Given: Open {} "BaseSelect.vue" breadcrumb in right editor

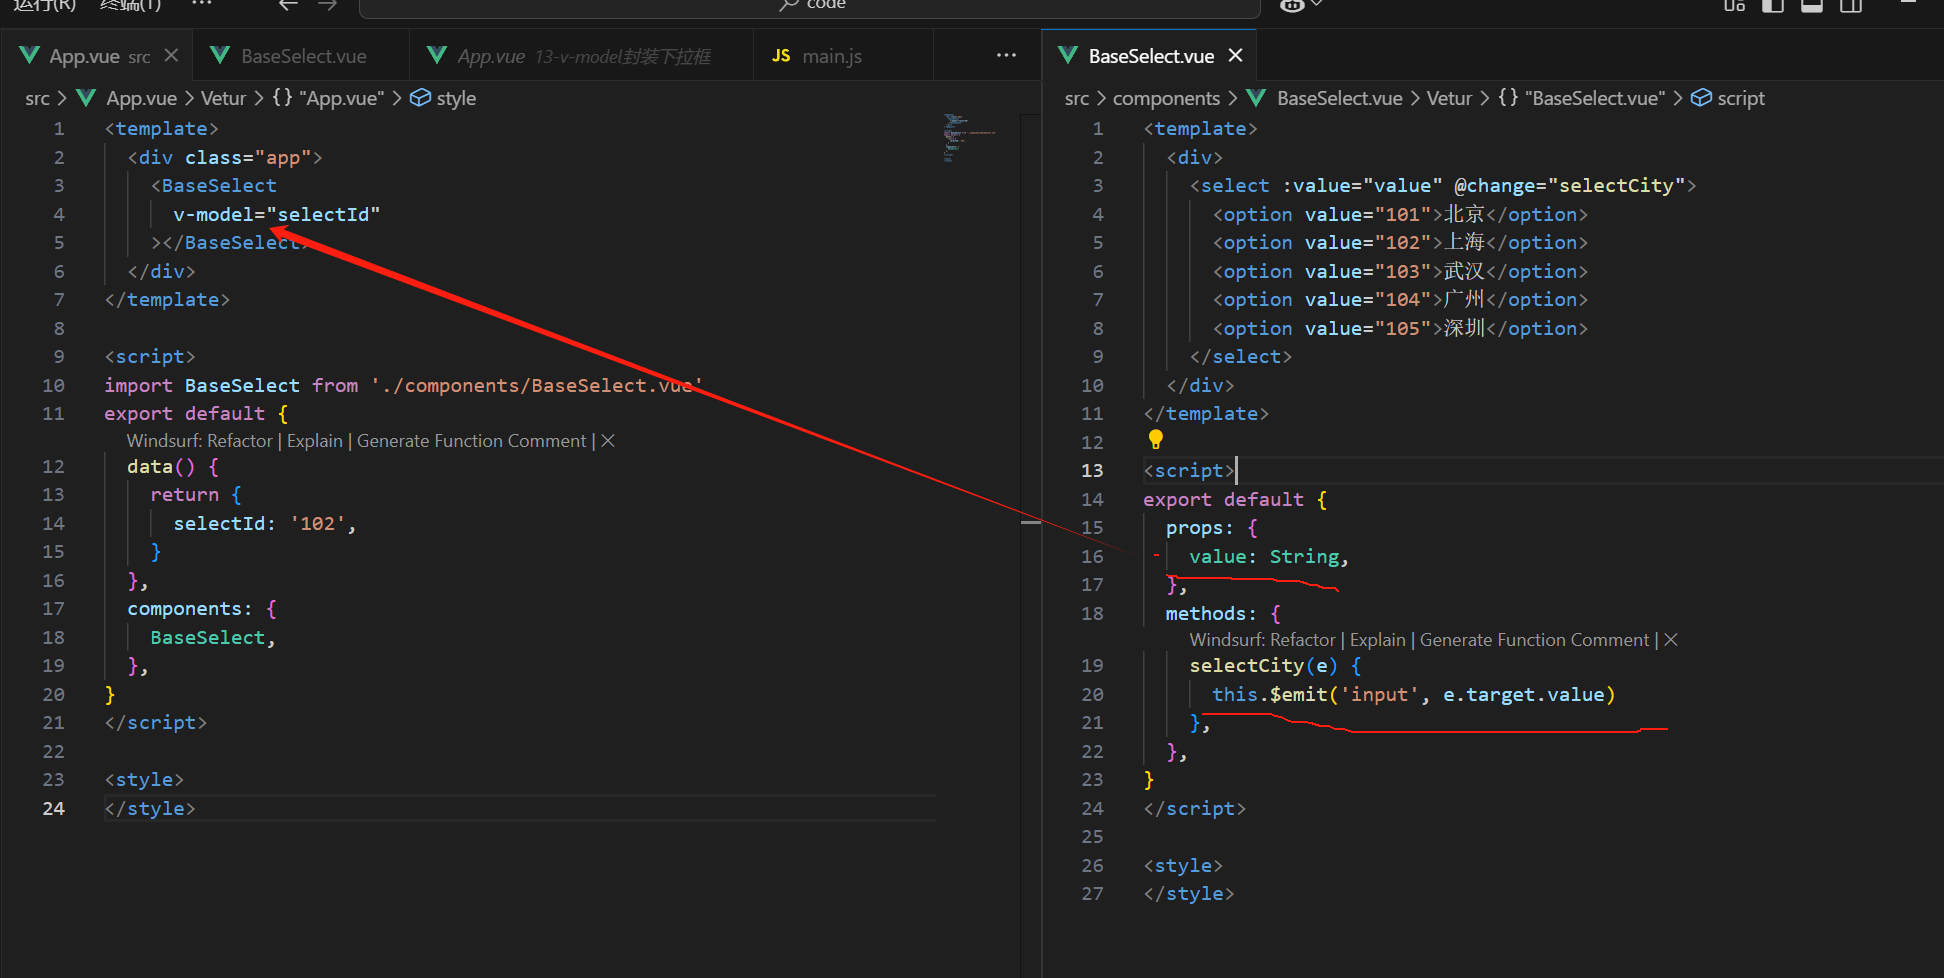Looking at the screenshot, I should (x=1582, y=98).
